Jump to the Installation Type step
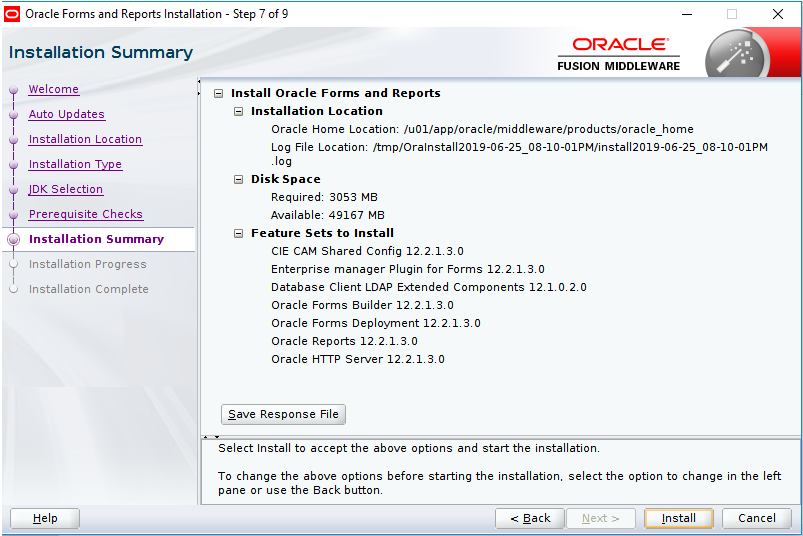803x536 pixels. click(x=75, y=164)
